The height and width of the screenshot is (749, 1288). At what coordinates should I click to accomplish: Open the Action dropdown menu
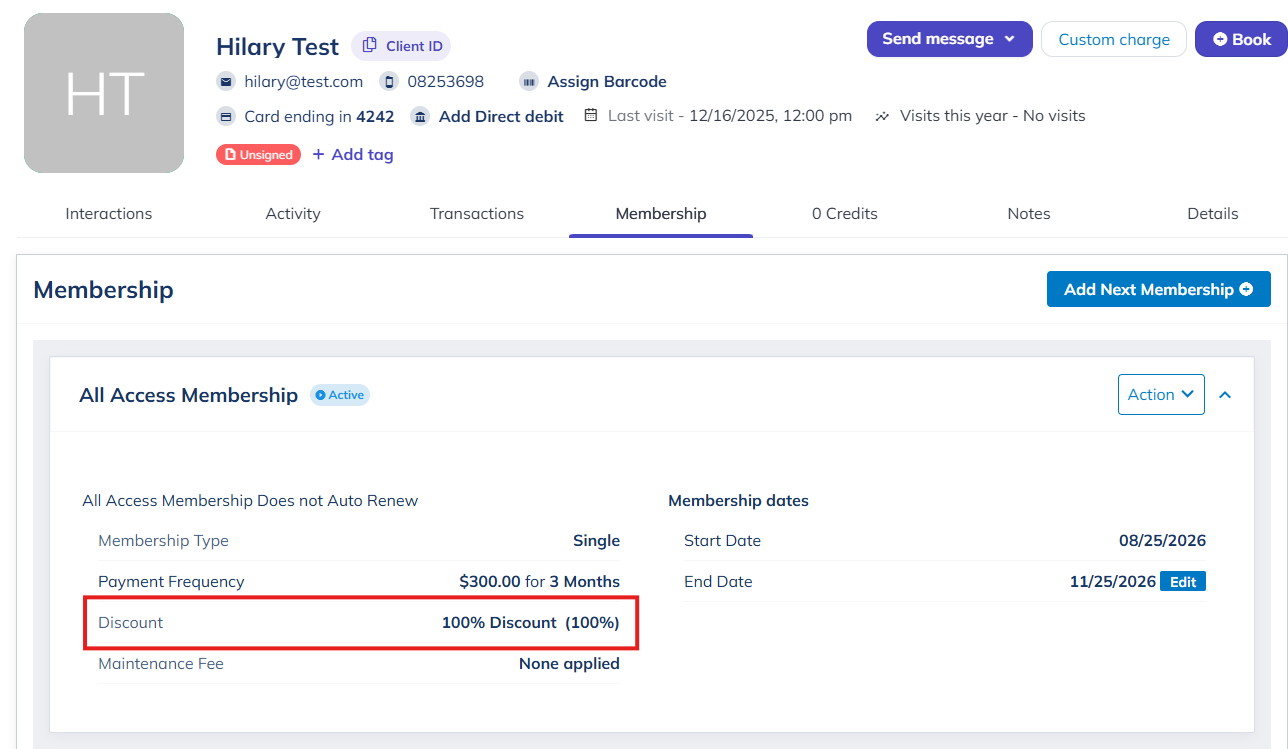[1161, 394]
